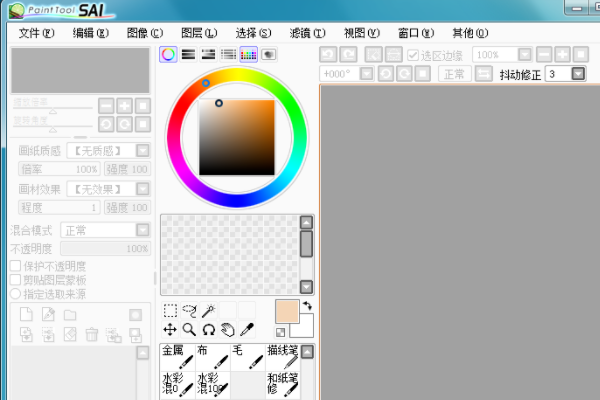Select 指定选取来源 radio button

[x=15, y=293]
